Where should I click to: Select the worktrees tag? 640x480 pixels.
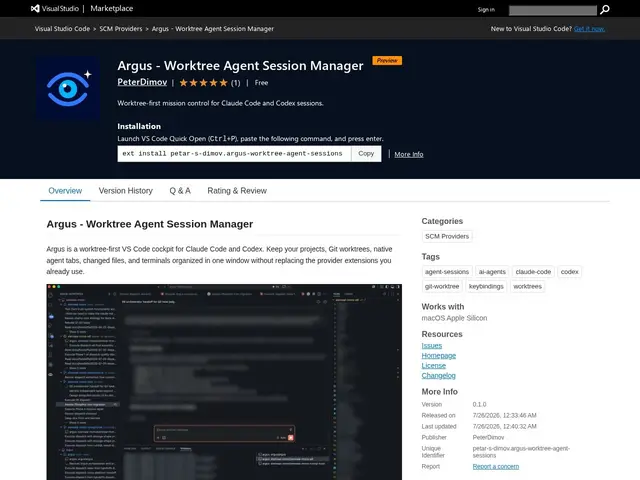tap(527, 287)
